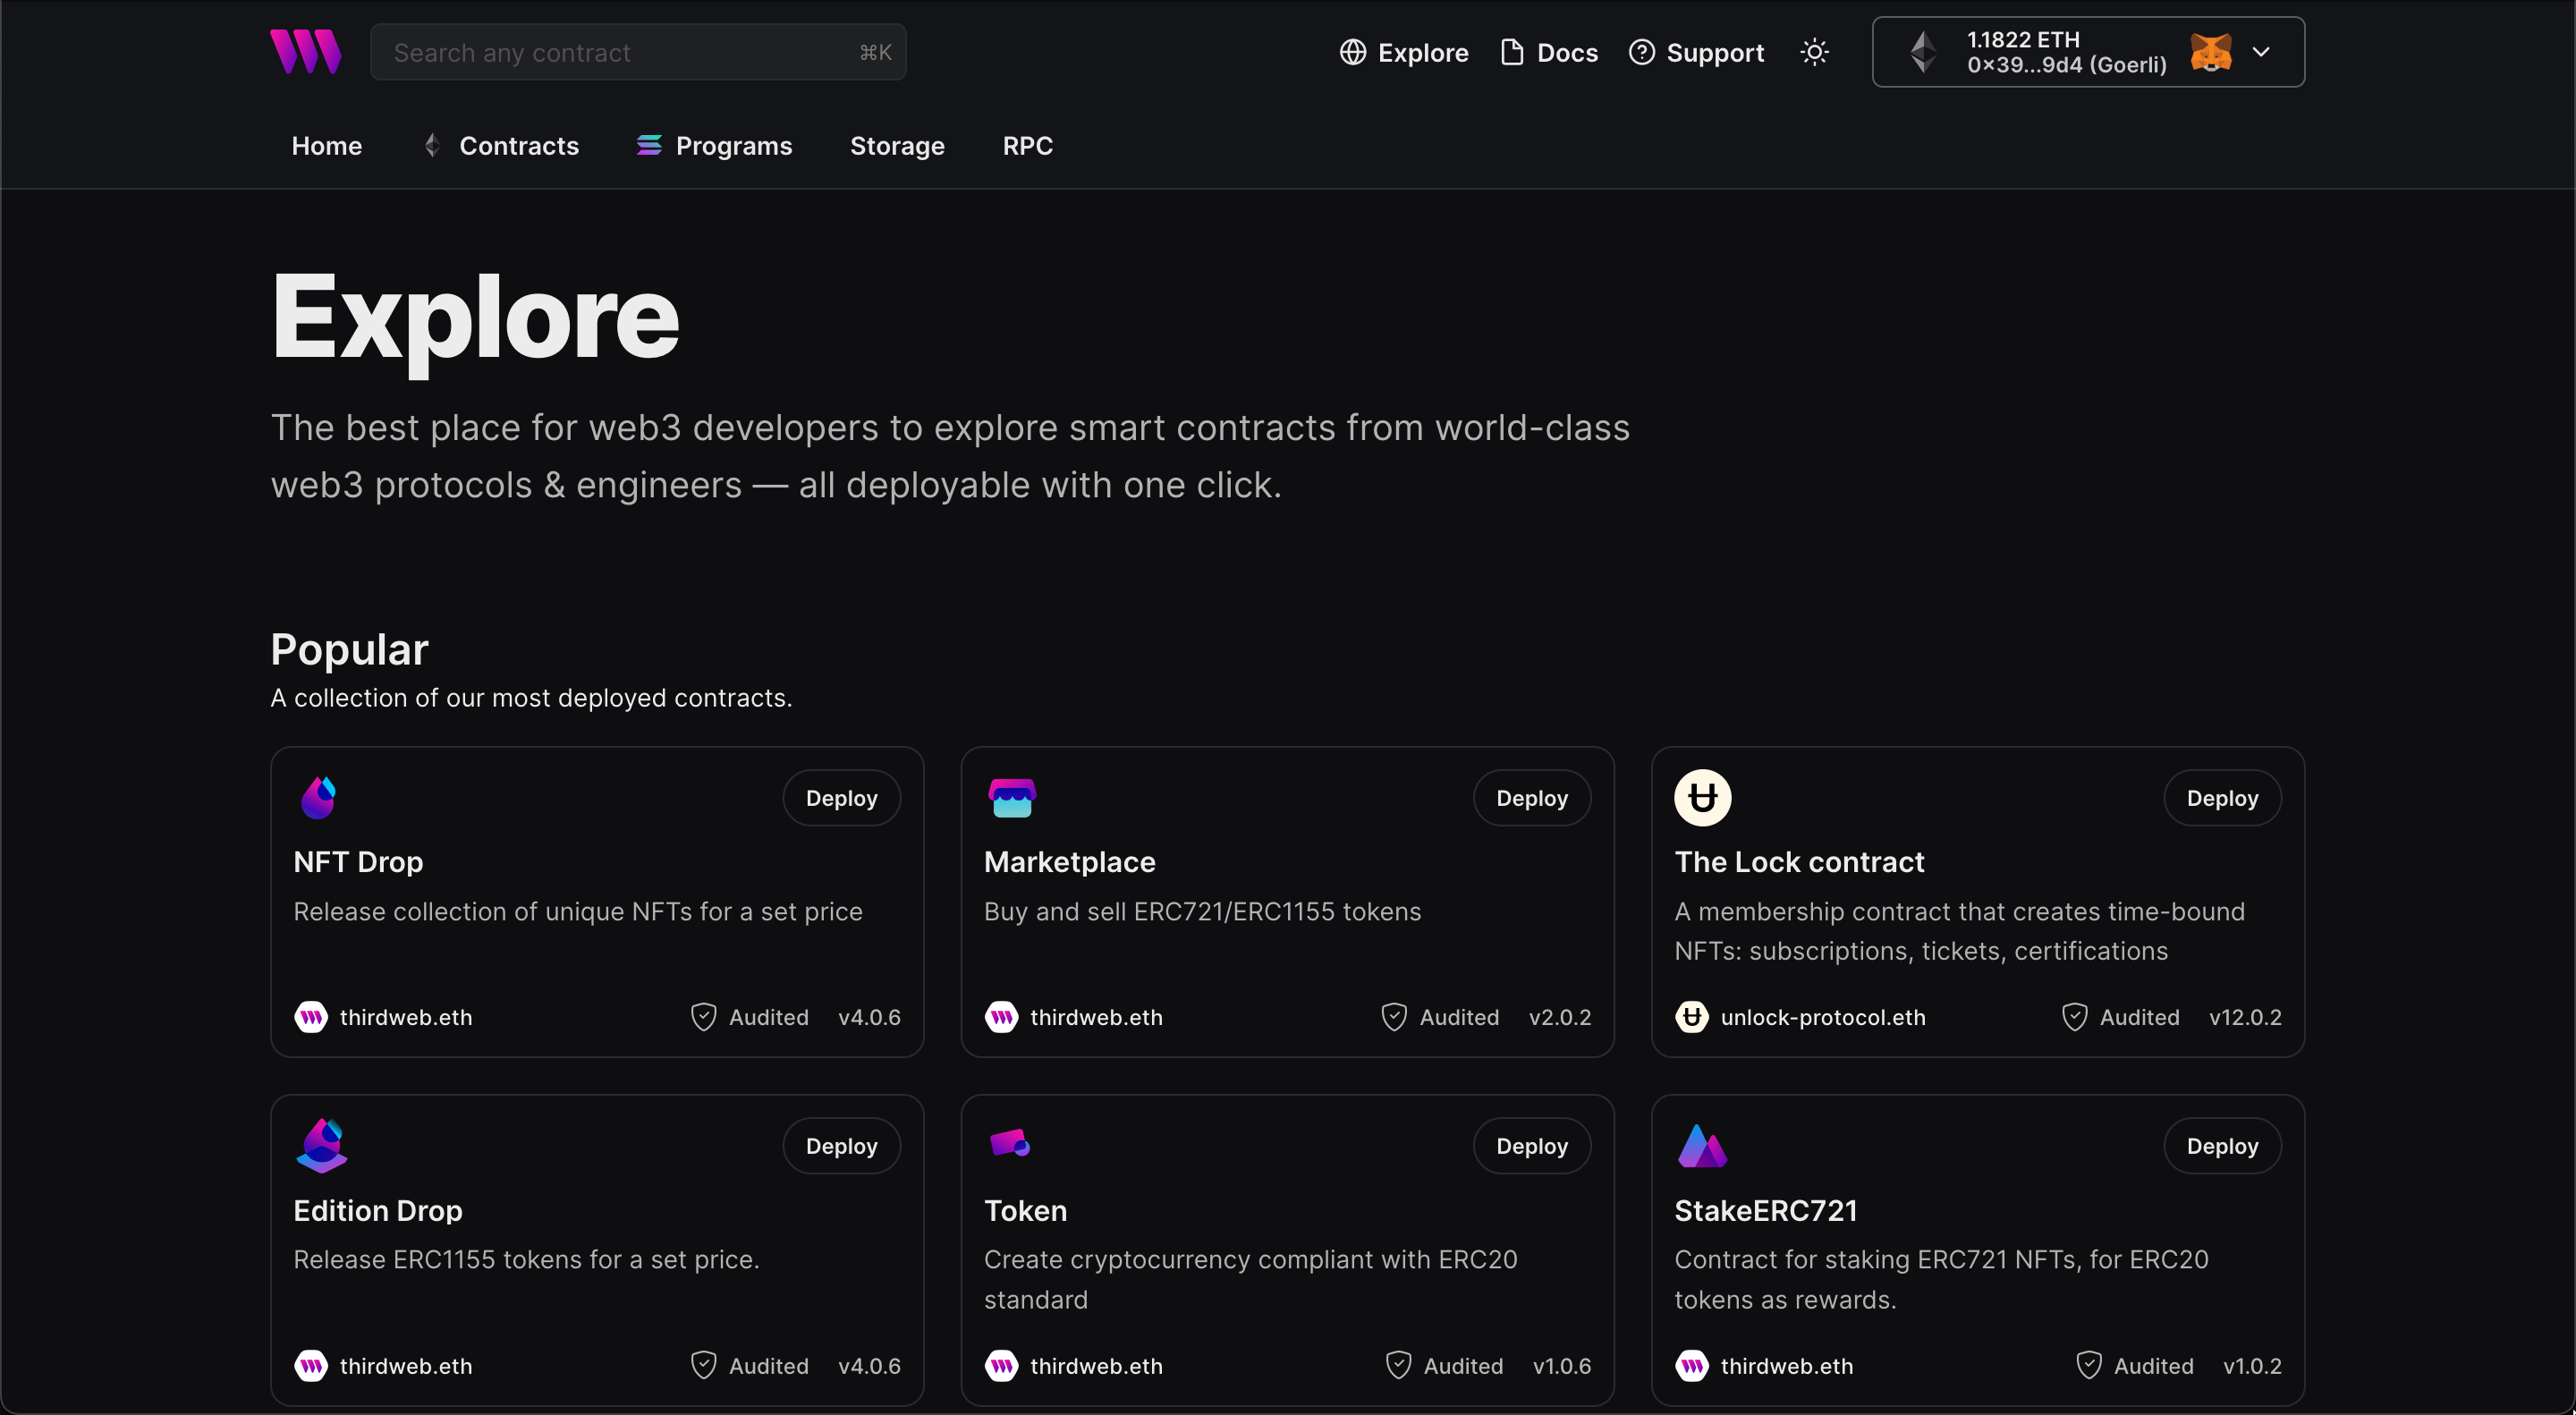This screenshot has height=1415, width=2576.
Task: Click The Lock contract padlock icon
Action: [x=1702, y=797]
